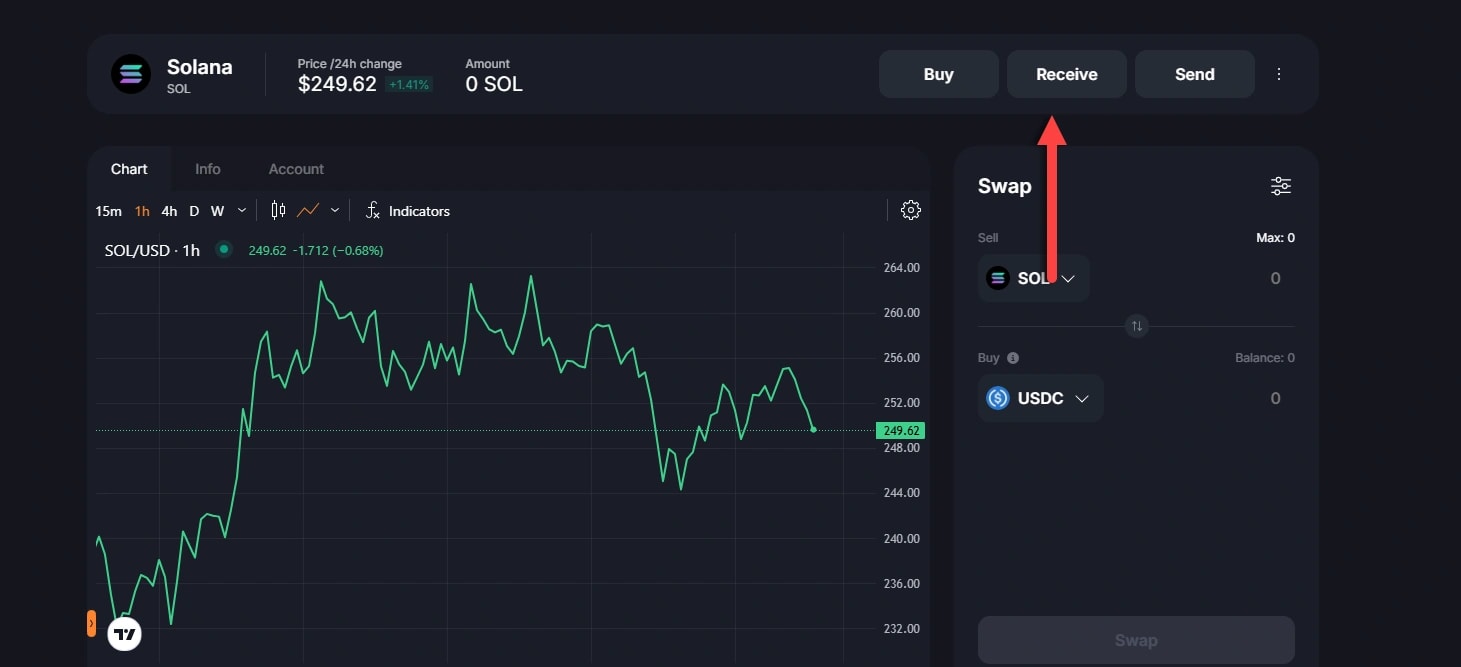Open the three-dot more options menu
1461x667 pixels.
click(x=1279, y=74)
